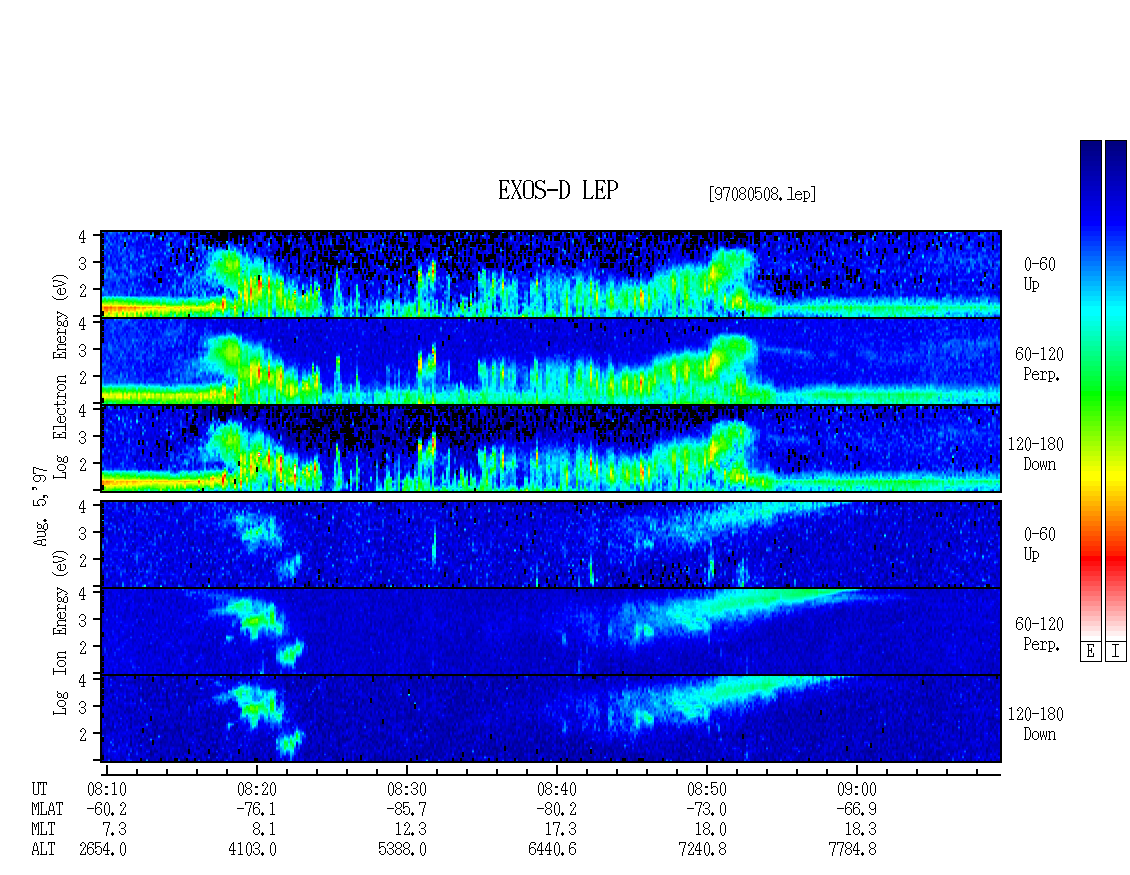Click the 60-120 Perp. label beside the electron panel
The height and width of the screenshot is (875, 1130).
1039,364
